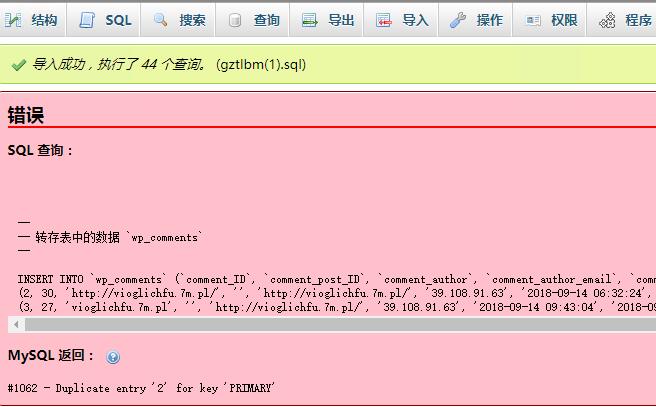Open help icon beside MySQL 返回
656x407 pixels.
pos(113,357)
